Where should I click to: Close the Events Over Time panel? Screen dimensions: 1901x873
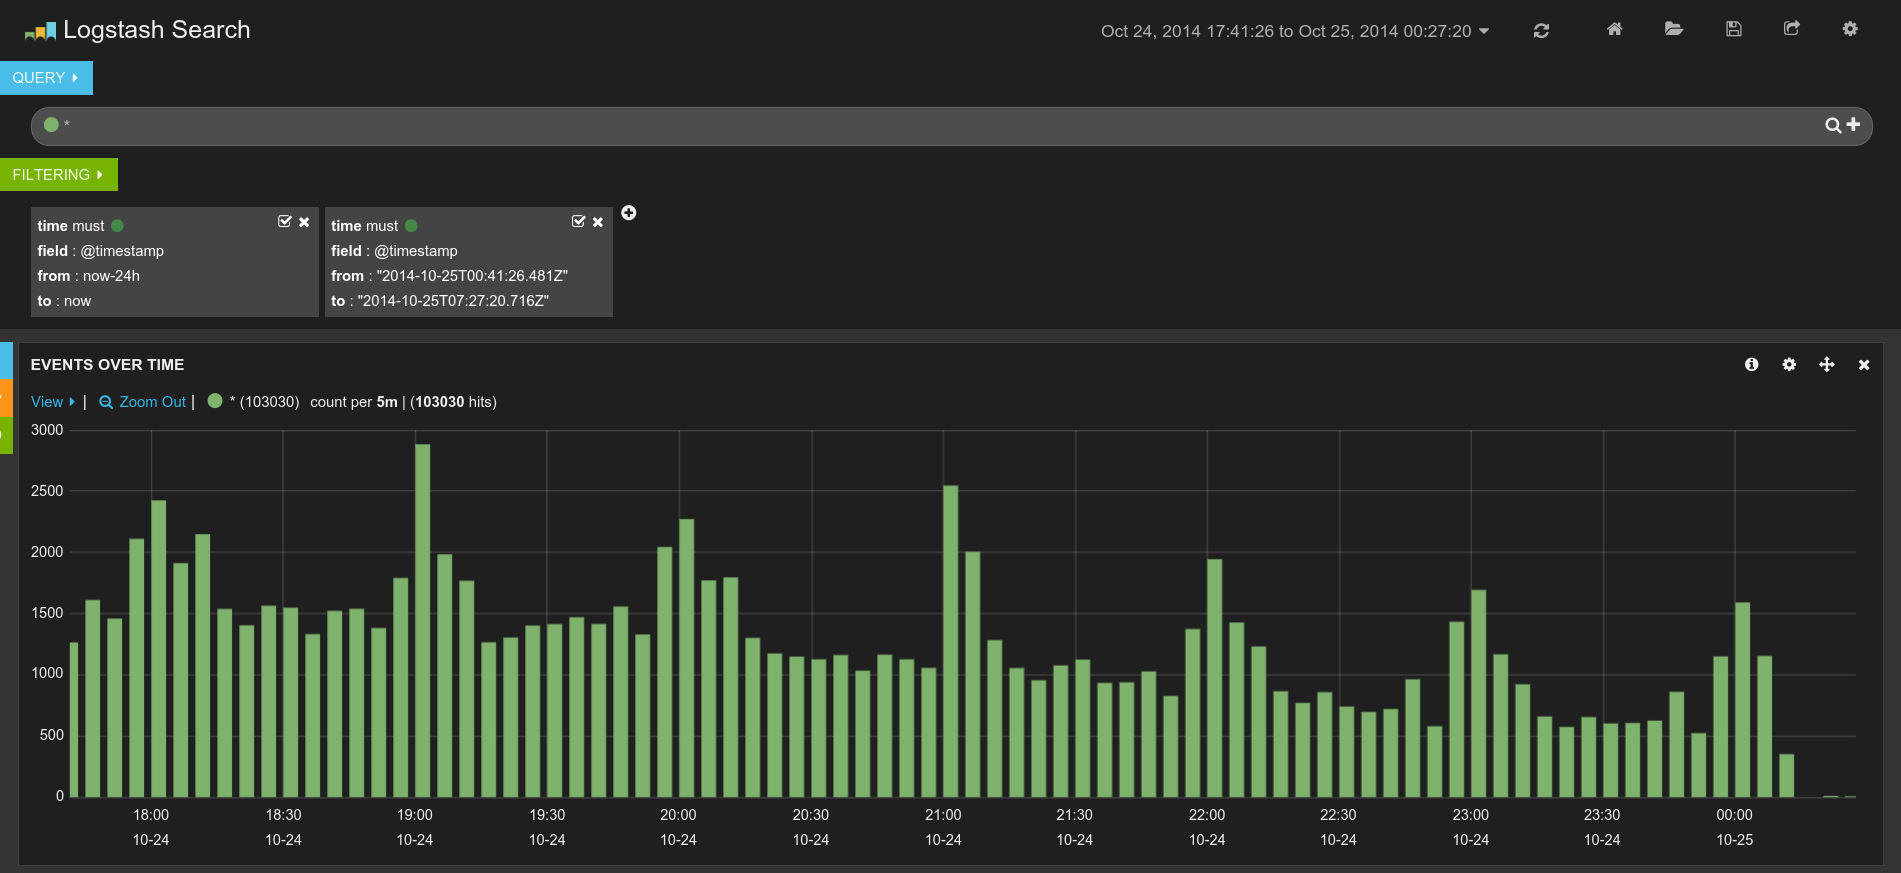tap(1864, 365)
